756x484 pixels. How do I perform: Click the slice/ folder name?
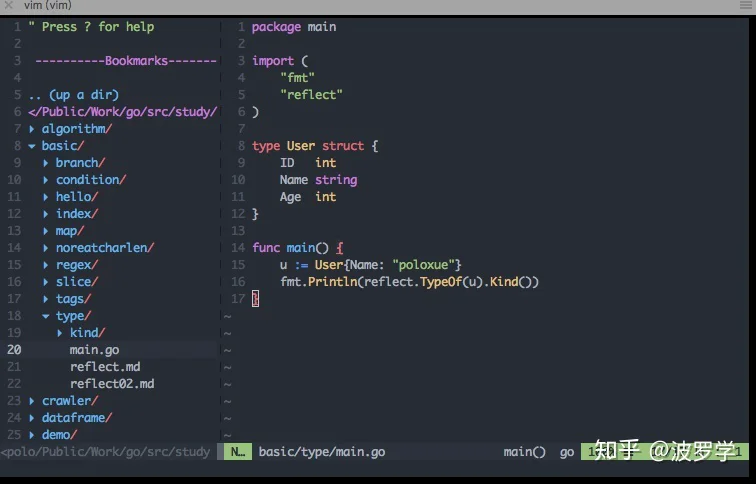click(x=77, y=282)
